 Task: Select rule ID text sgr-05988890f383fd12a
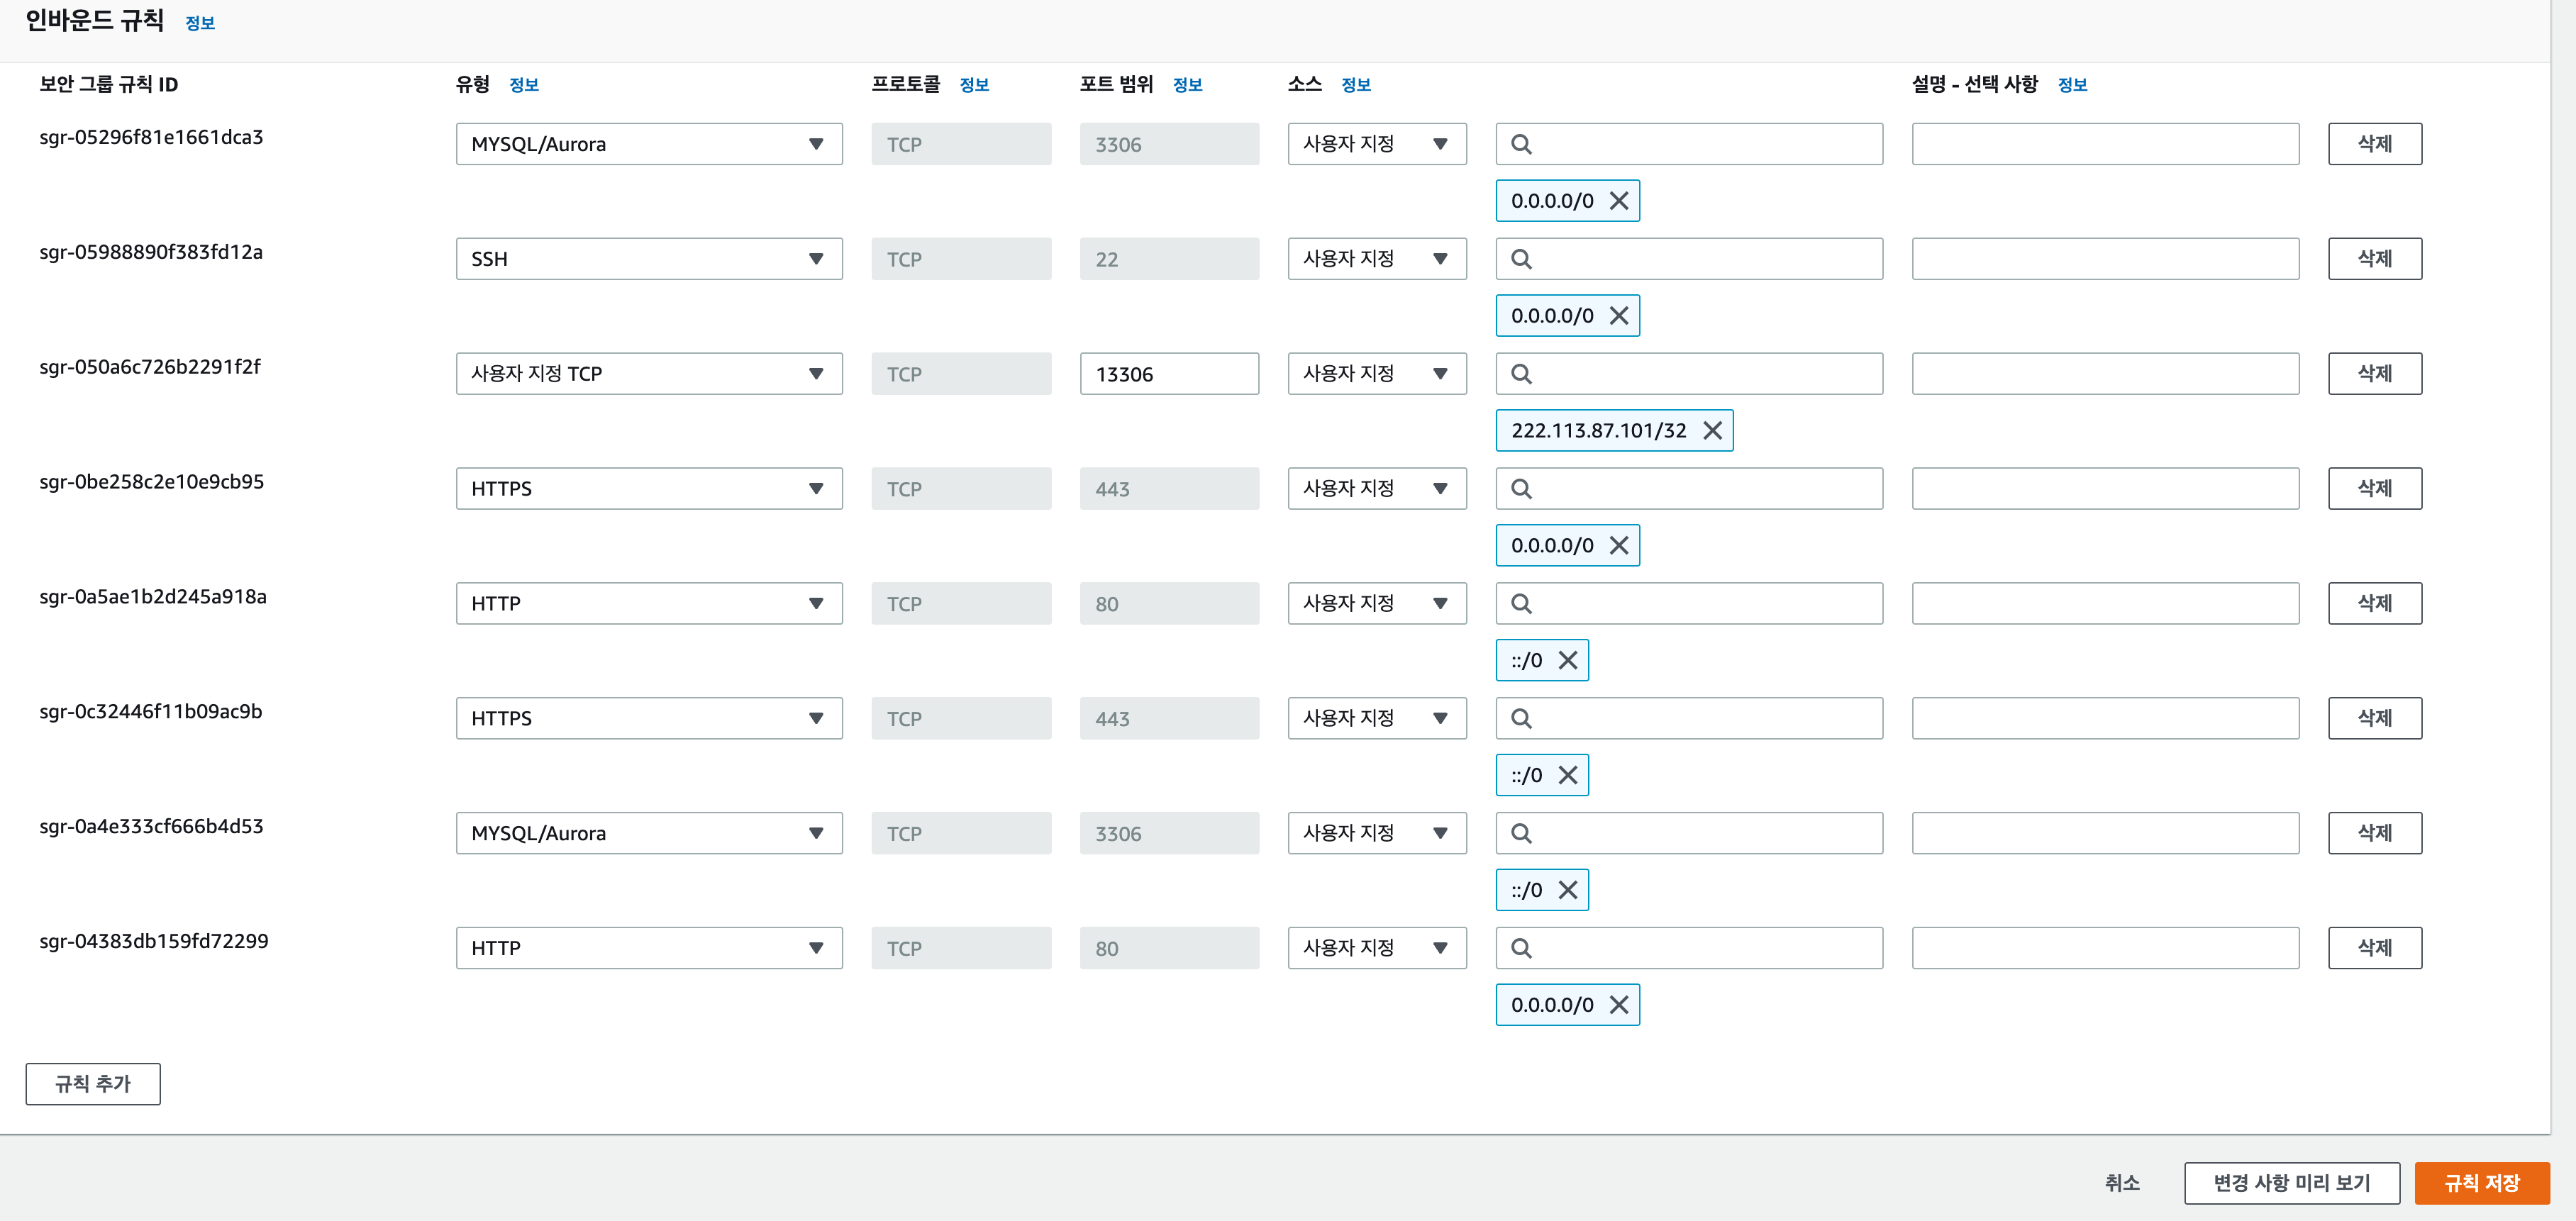151,252
